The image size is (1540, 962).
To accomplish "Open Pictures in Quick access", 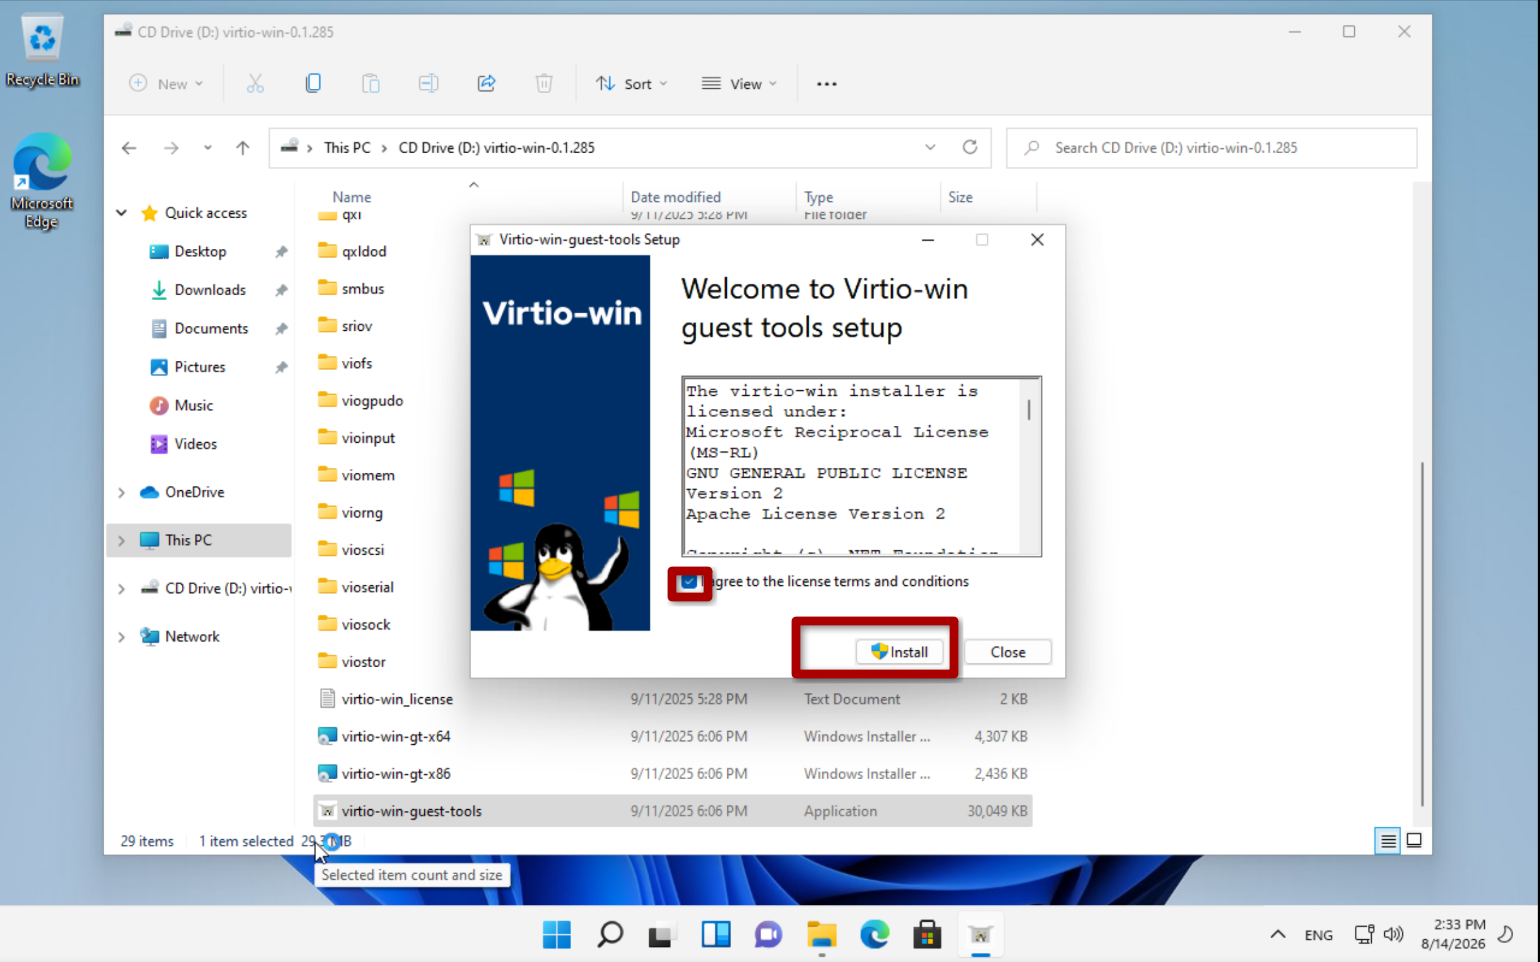I will pos(200,367).
